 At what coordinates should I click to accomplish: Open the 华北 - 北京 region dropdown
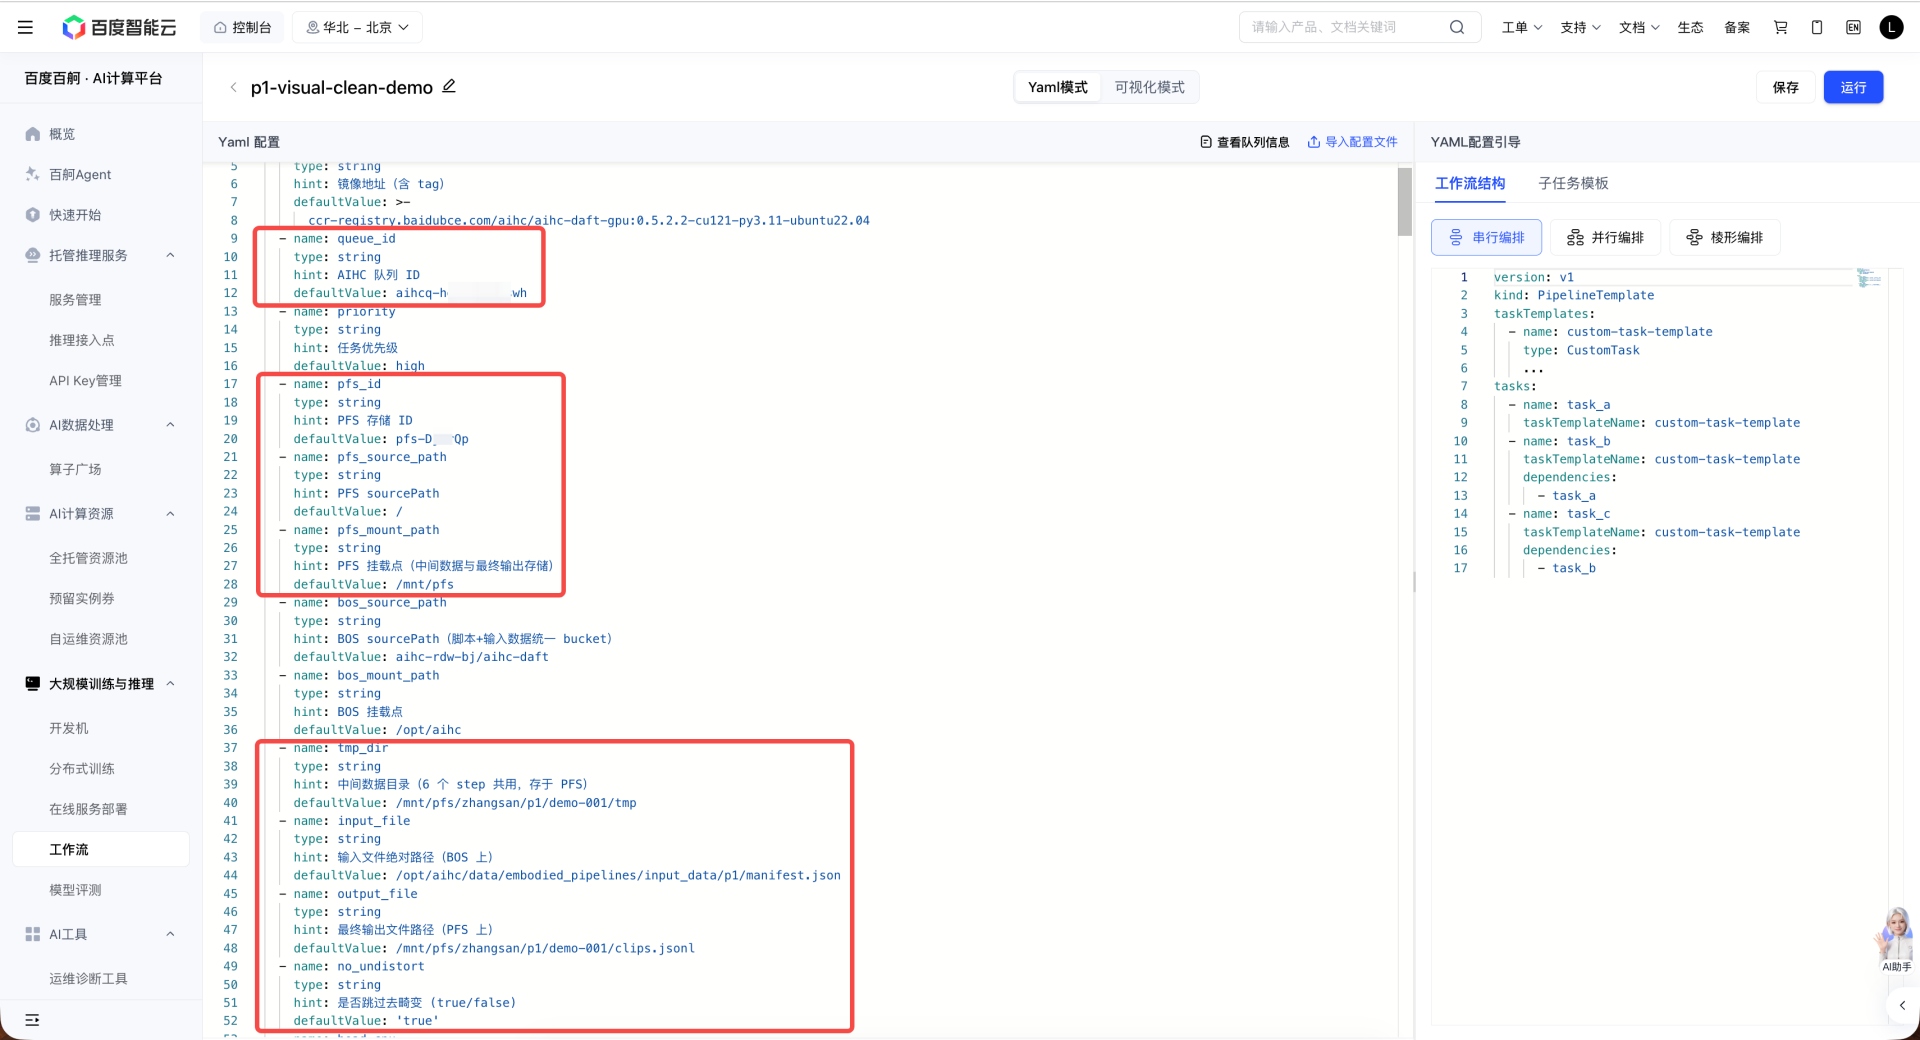point(357,27)
